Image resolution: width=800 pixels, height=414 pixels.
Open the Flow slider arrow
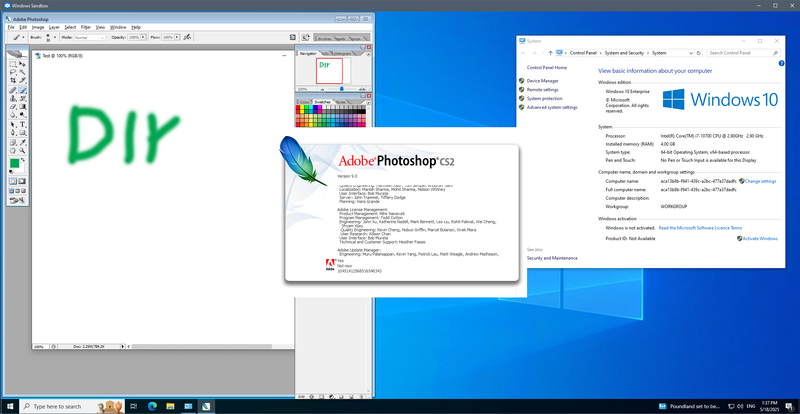[177, 37]
